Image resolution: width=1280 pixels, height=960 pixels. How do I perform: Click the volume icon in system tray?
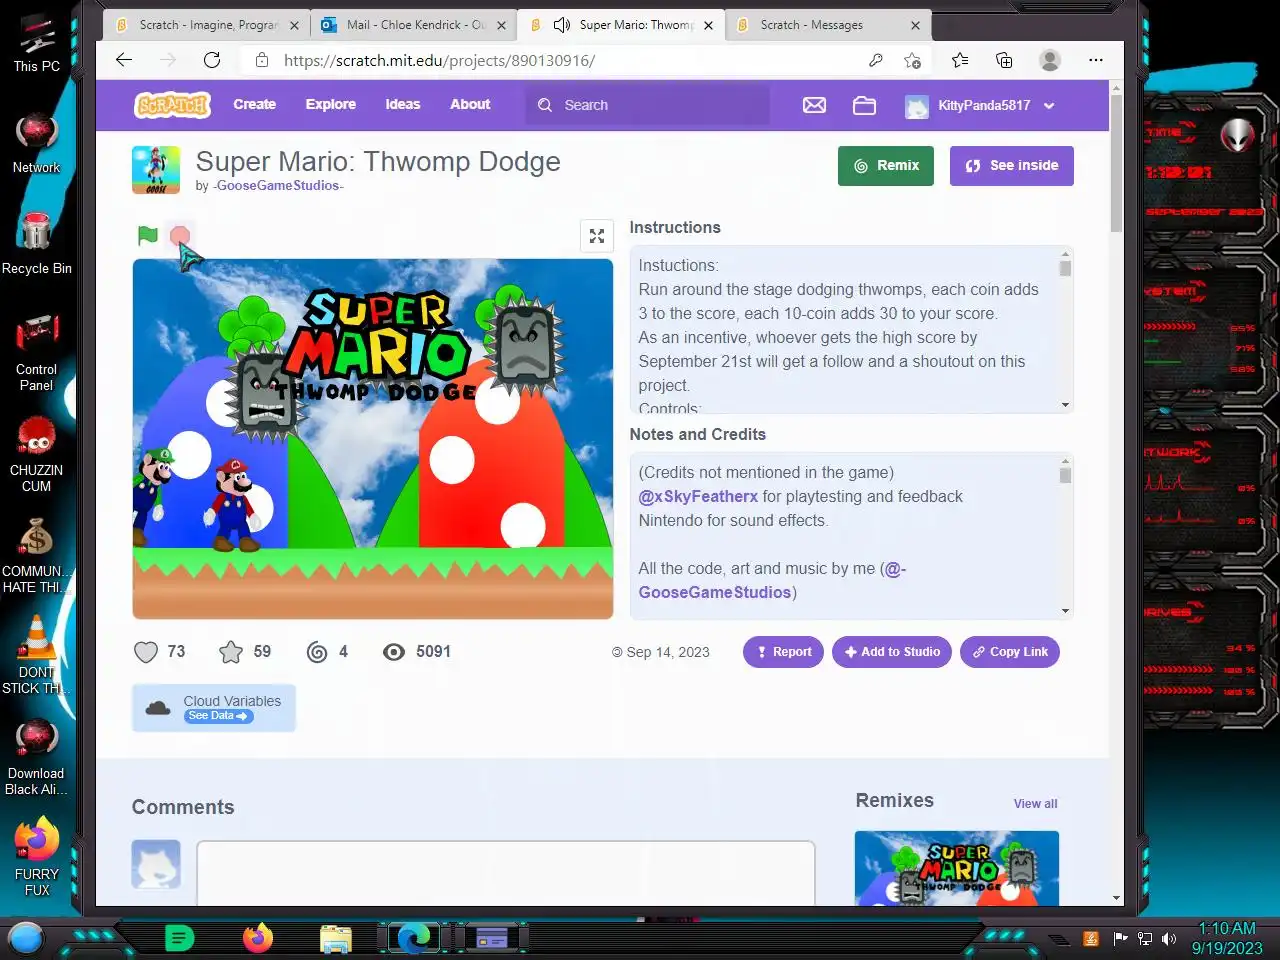click(x=1169, y=938)
